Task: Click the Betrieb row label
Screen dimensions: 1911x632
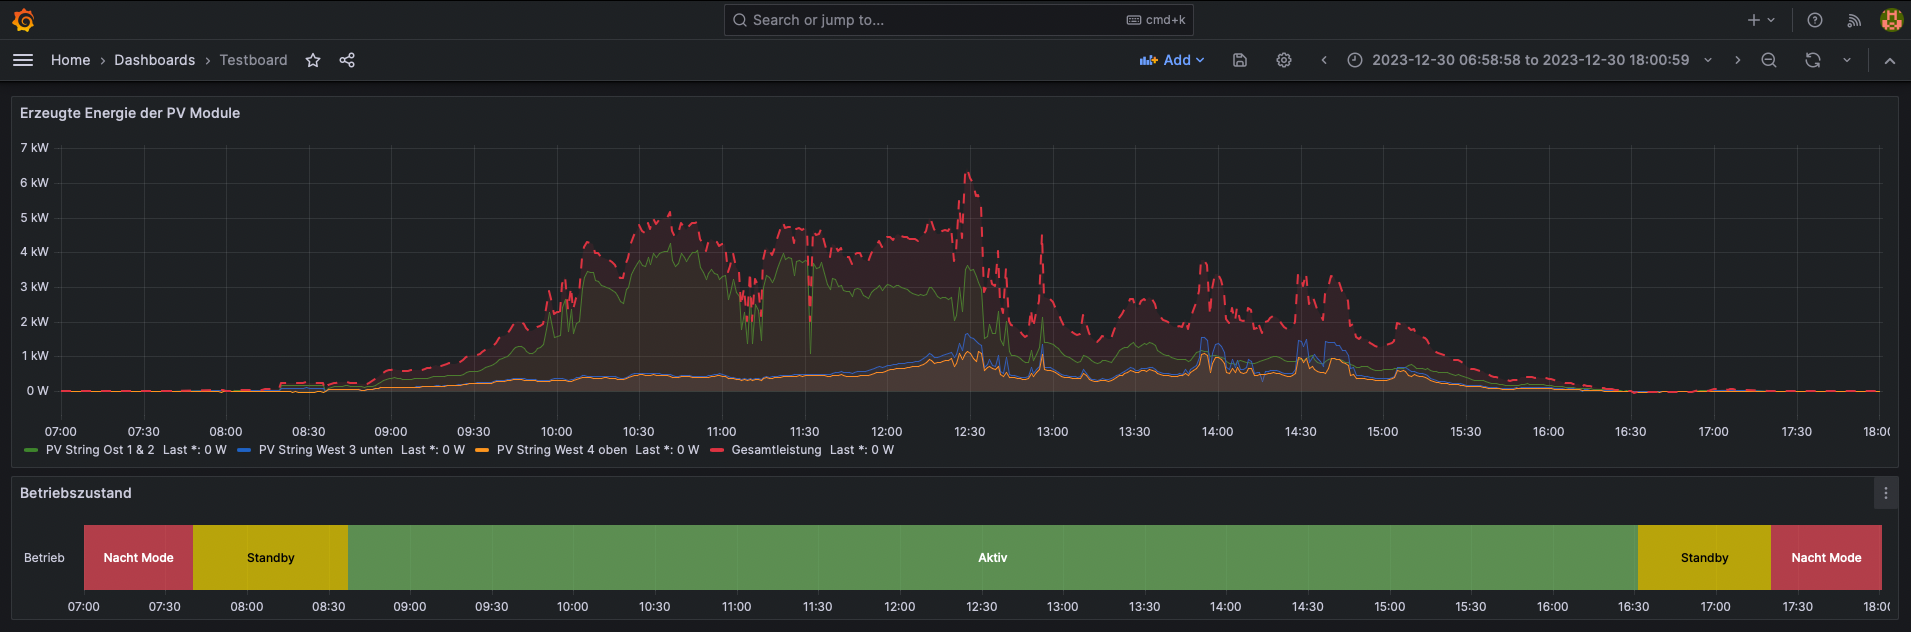Action: point(44,558)
